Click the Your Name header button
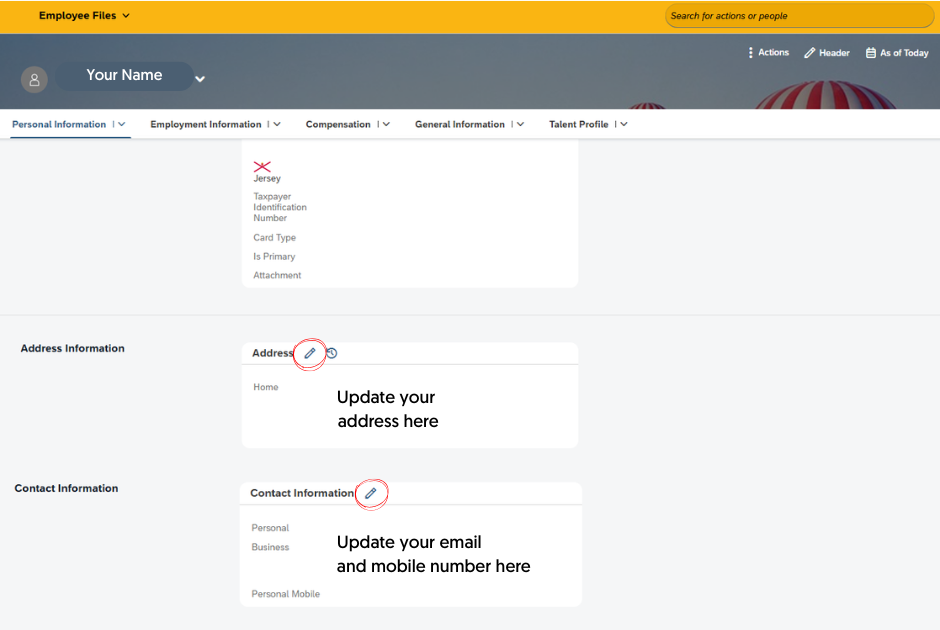 pos(124,76)
